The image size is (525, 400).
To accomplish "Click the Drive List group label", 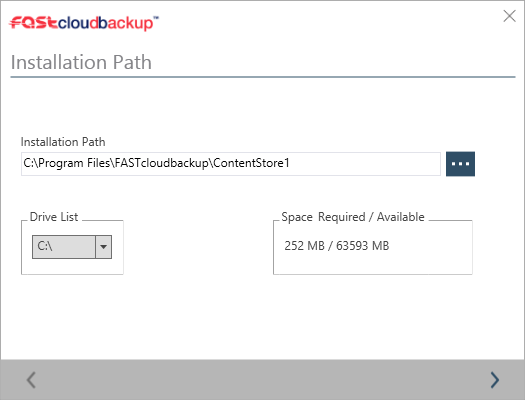I will click(54, 217).
